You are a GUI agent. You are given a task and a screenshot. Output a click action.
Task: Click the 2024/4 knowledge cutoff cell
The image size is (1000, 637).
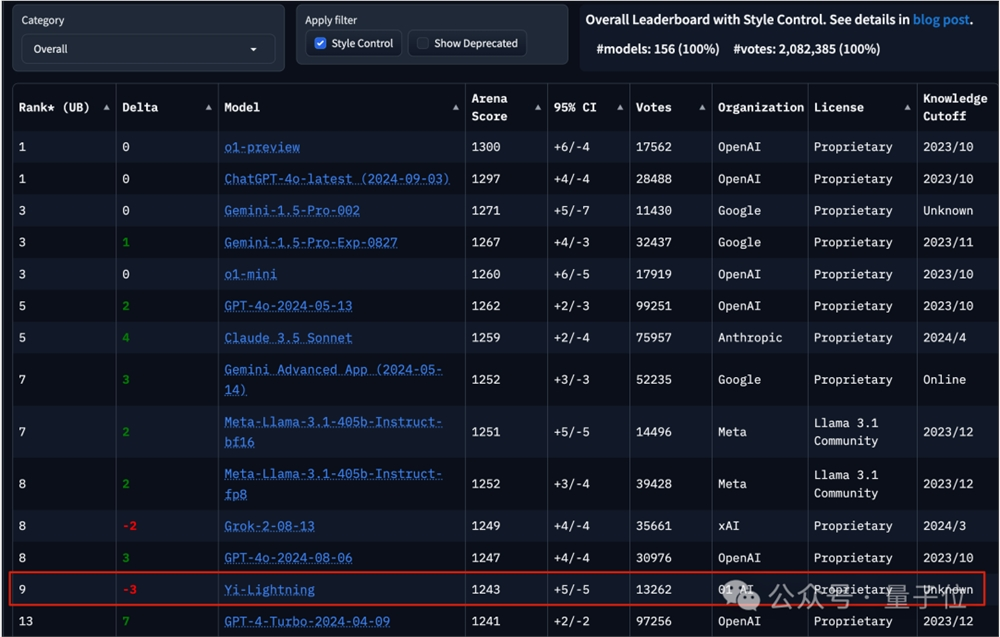click(945, 338)
